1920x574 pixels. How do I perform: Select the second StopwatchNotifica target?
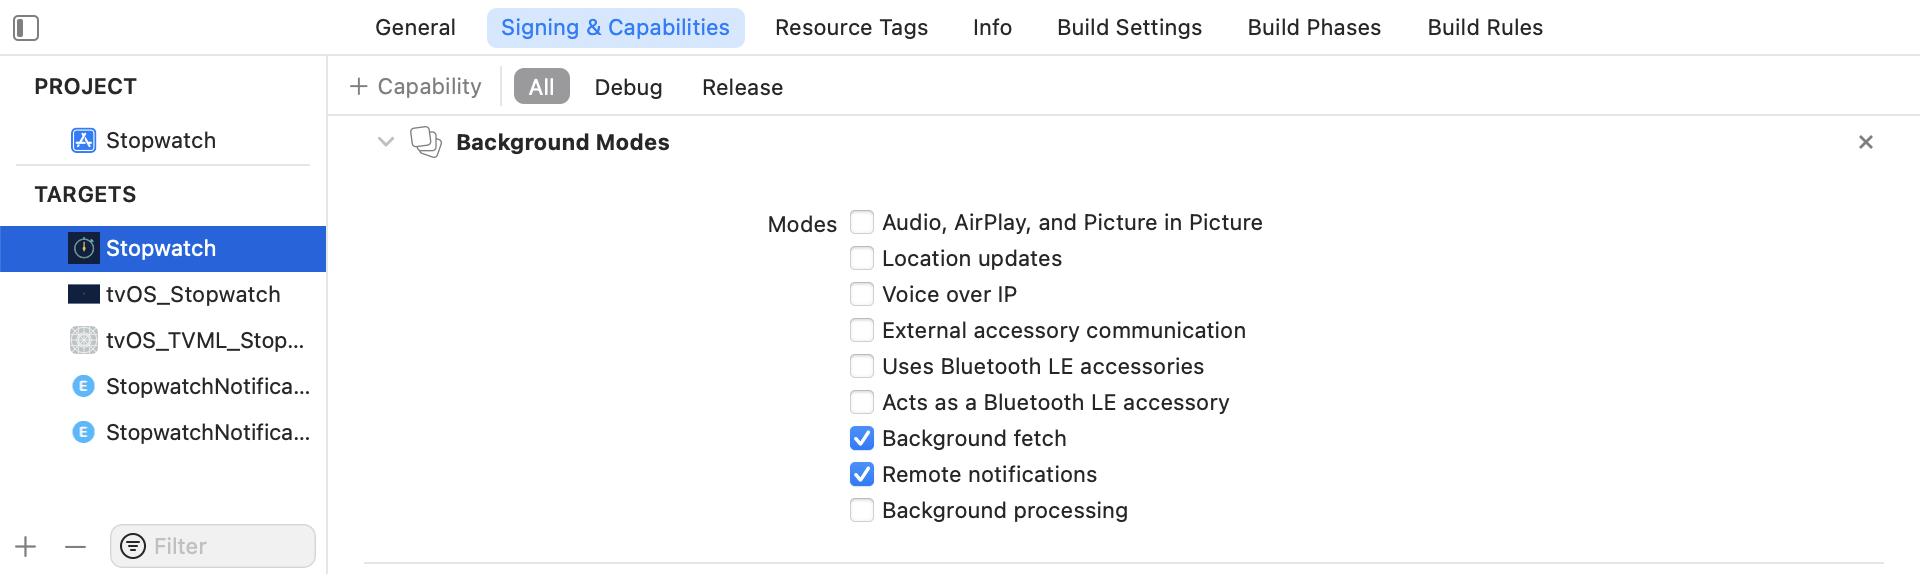click(207, 432)
